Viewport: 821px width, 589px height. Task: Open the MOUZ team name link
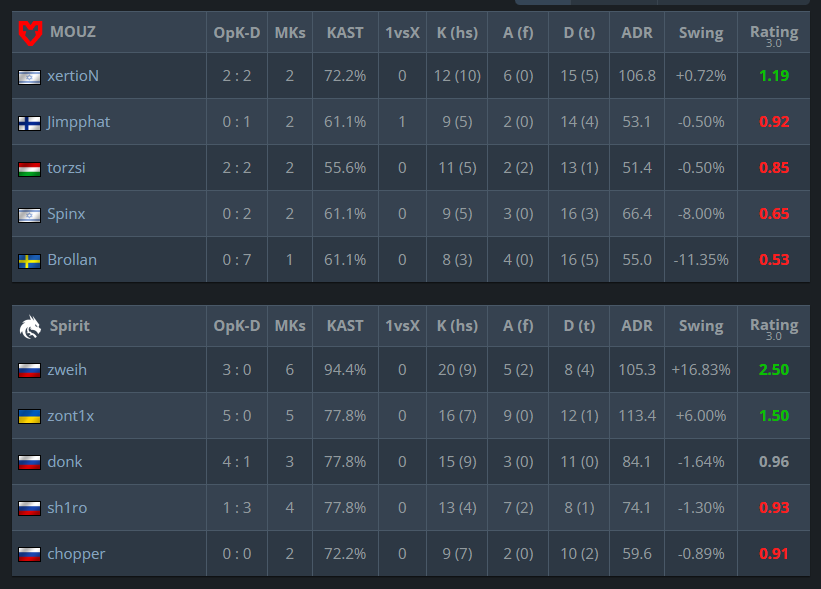(73, 32)
